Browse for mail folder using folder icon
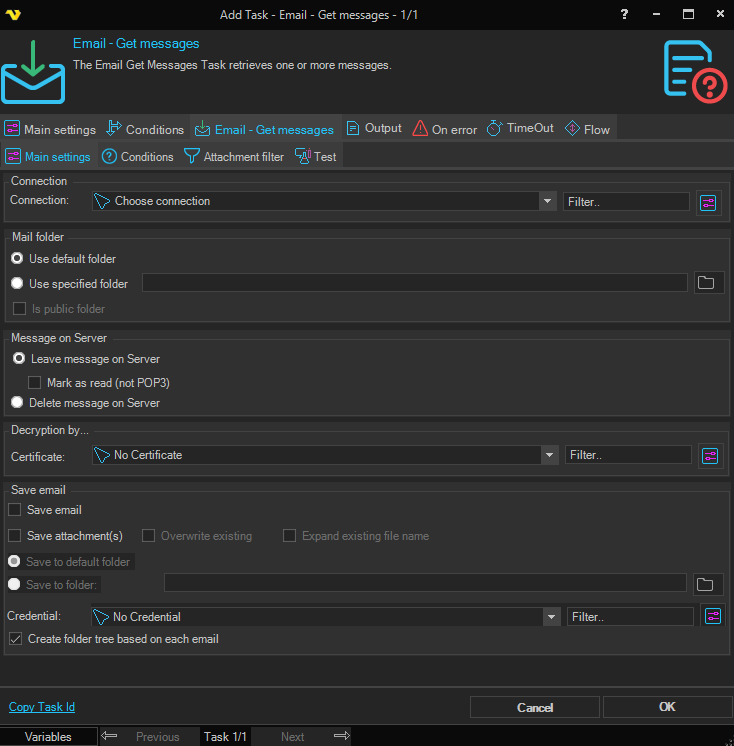 coord(706,283)
